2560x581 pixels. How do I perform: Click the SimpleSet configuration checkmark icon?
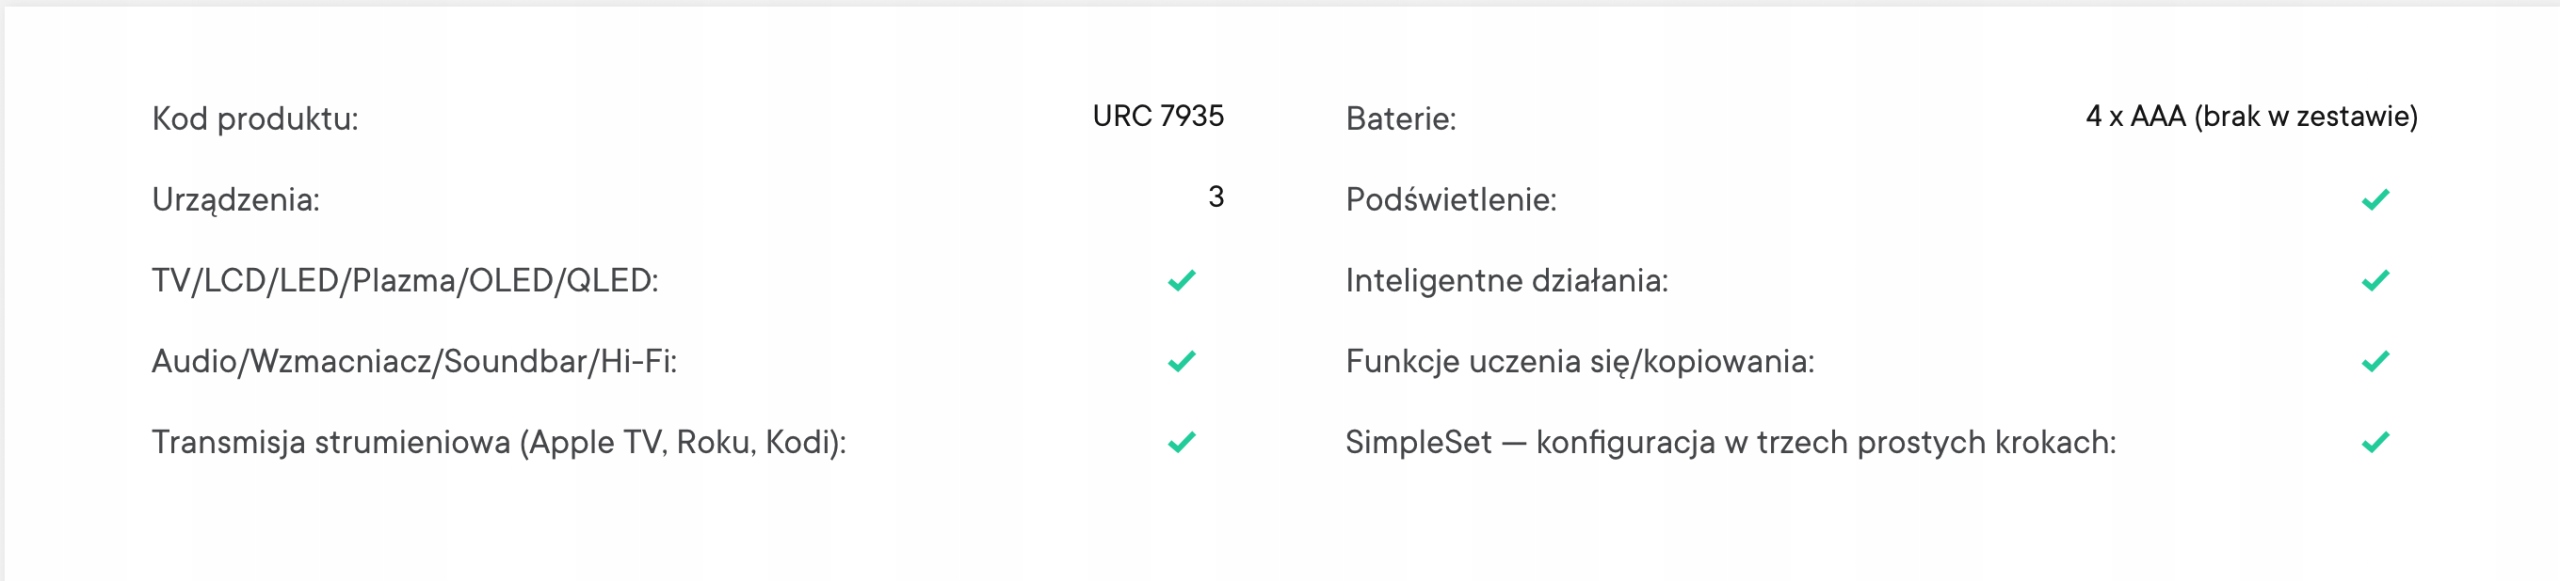(x=2376, y=442)
